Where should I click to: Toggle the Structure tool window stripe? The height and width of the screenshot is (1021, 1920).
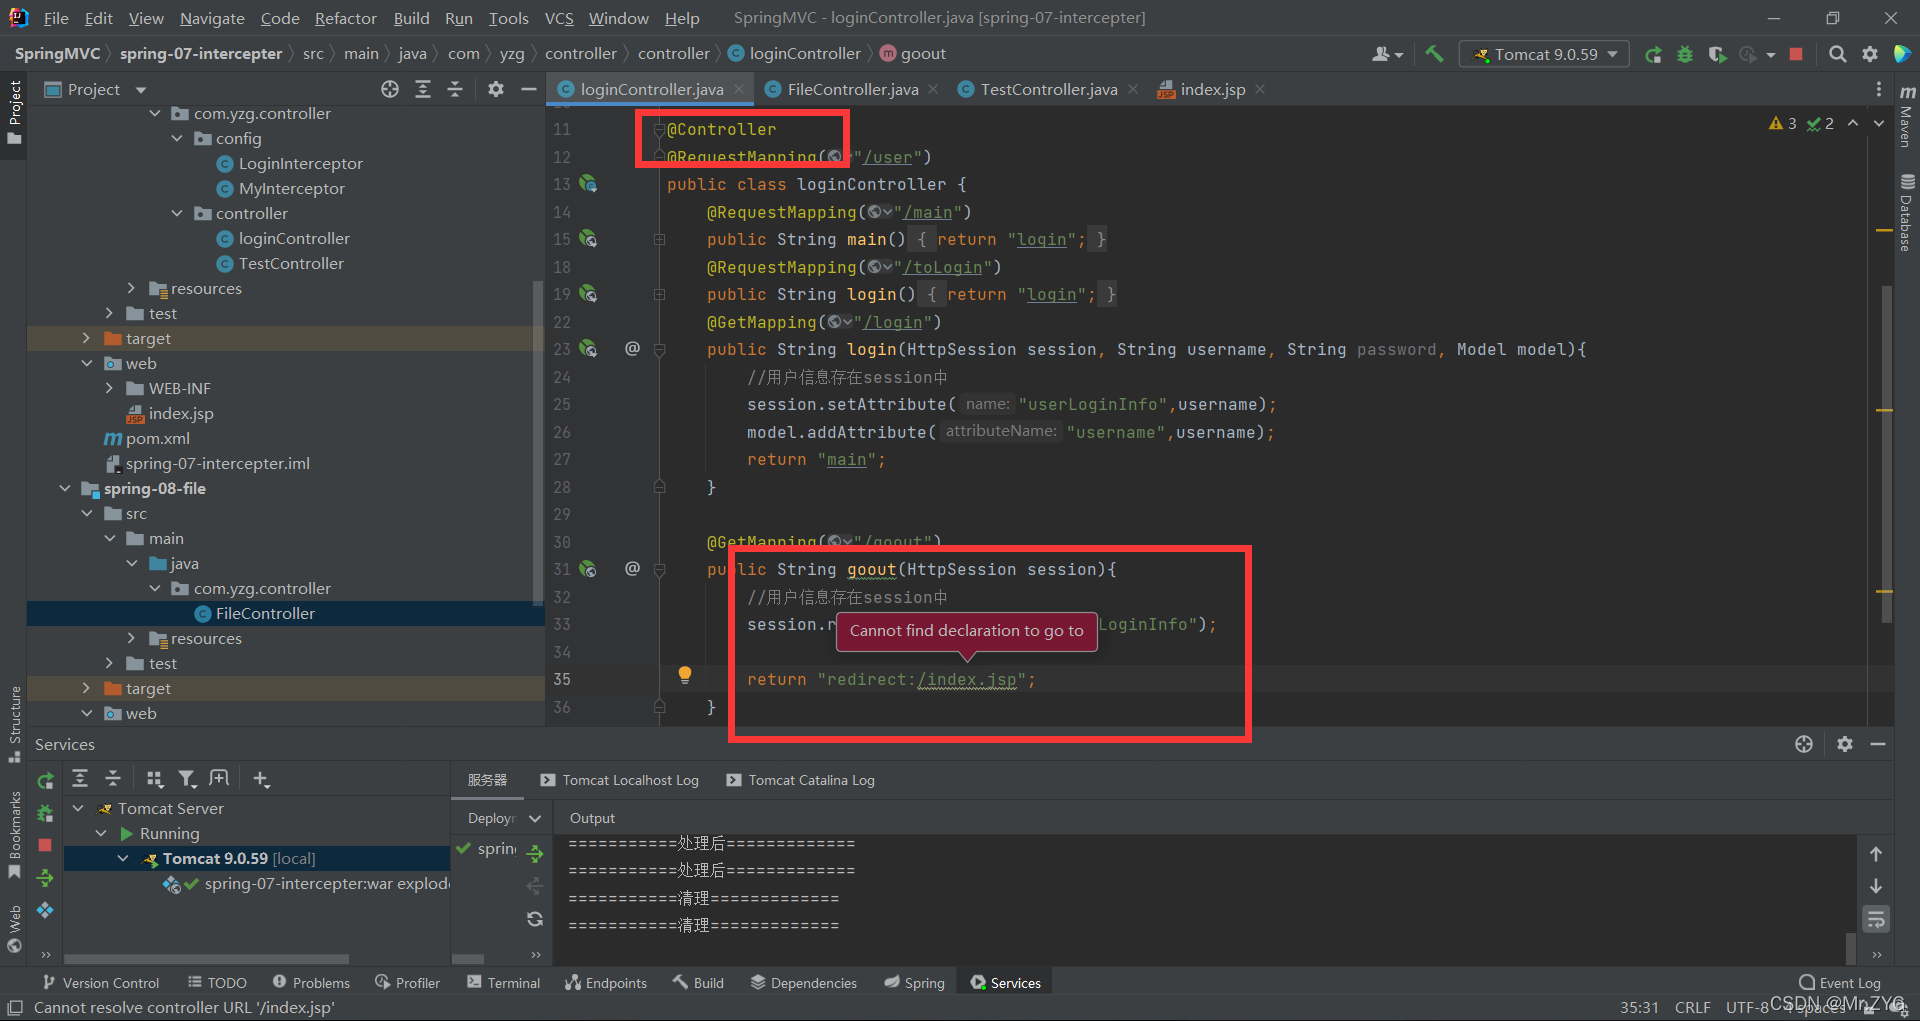[14, 724]
